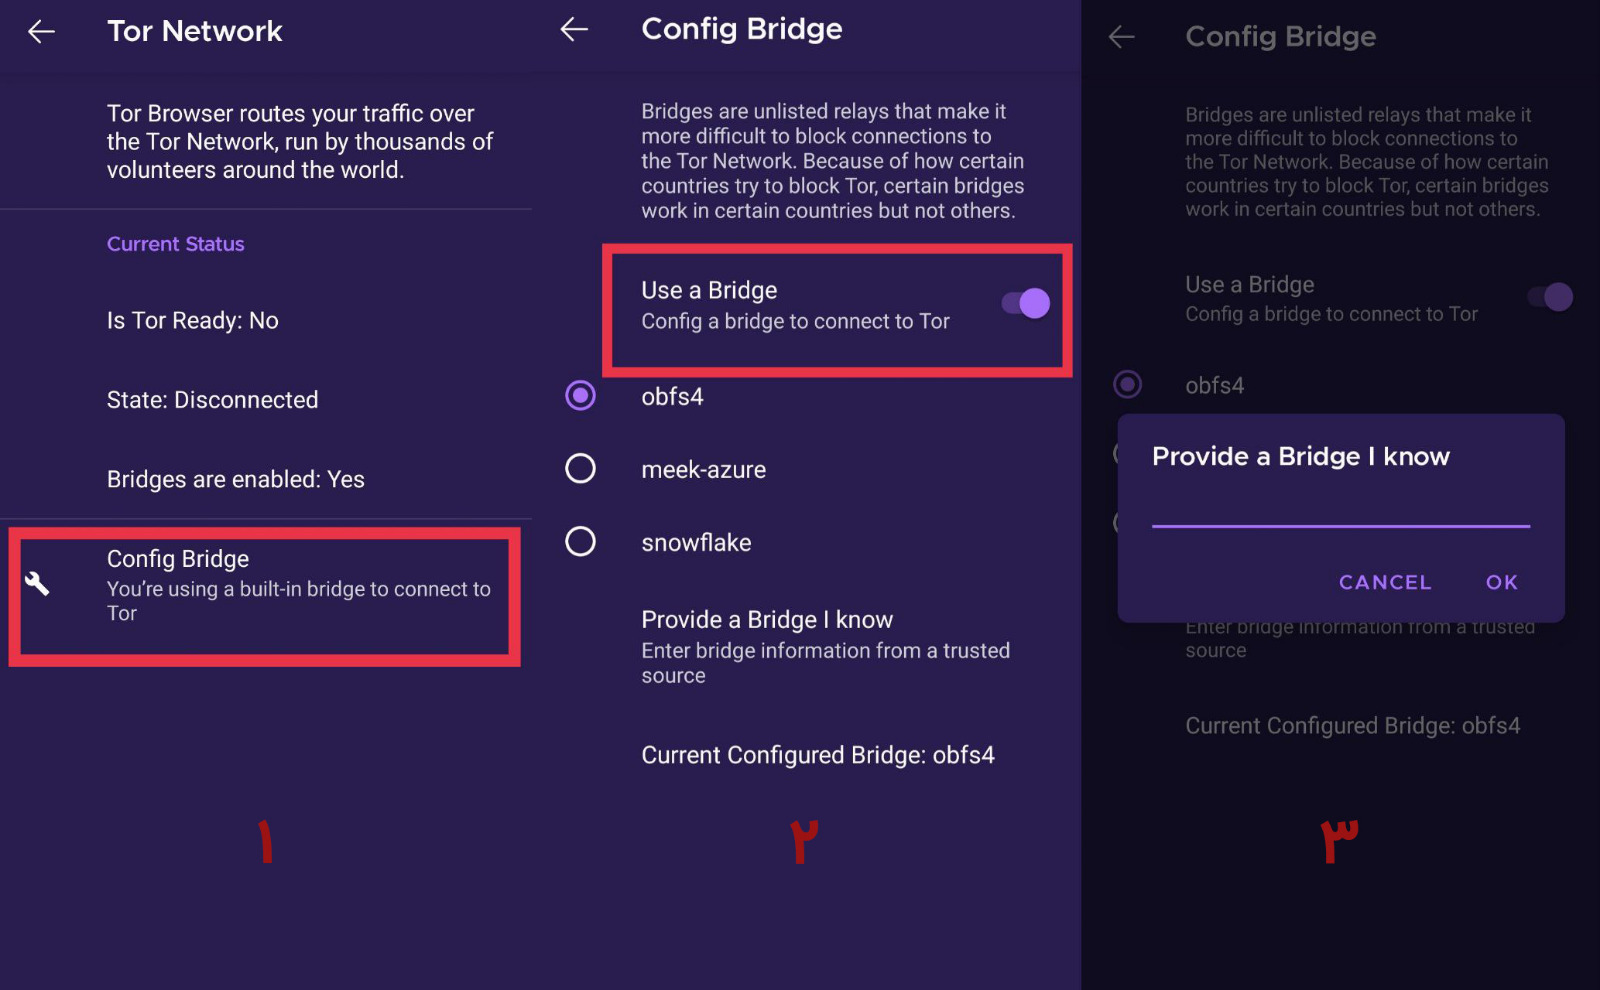Choose the meek-azure bridge option

(x=580, y=468)
